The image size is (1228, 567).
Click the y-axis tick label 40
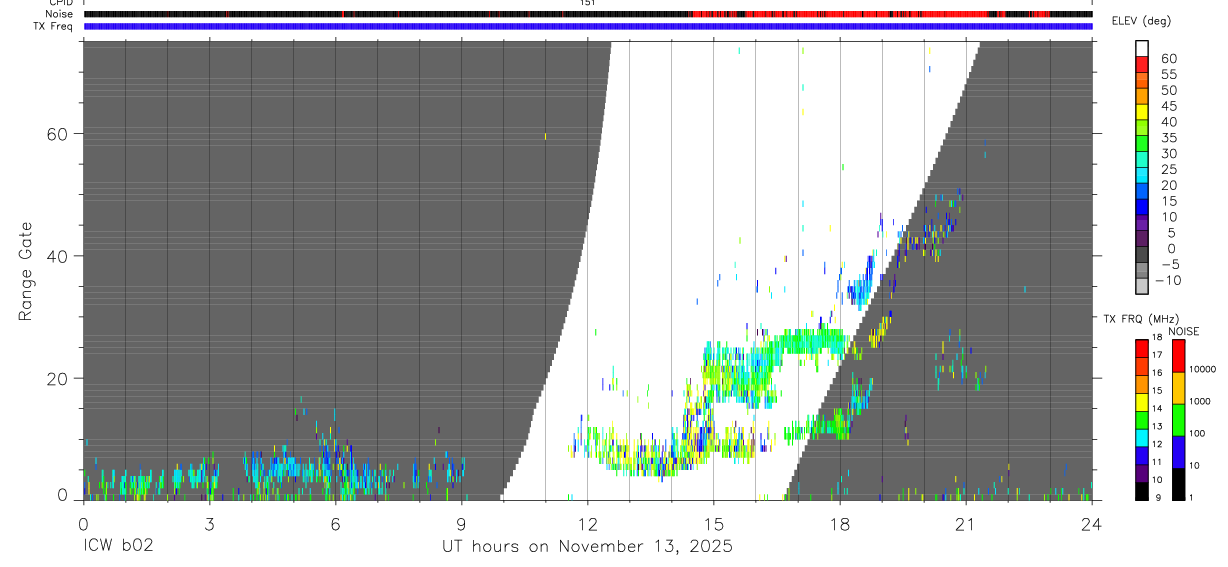click(x=55, y=256)
